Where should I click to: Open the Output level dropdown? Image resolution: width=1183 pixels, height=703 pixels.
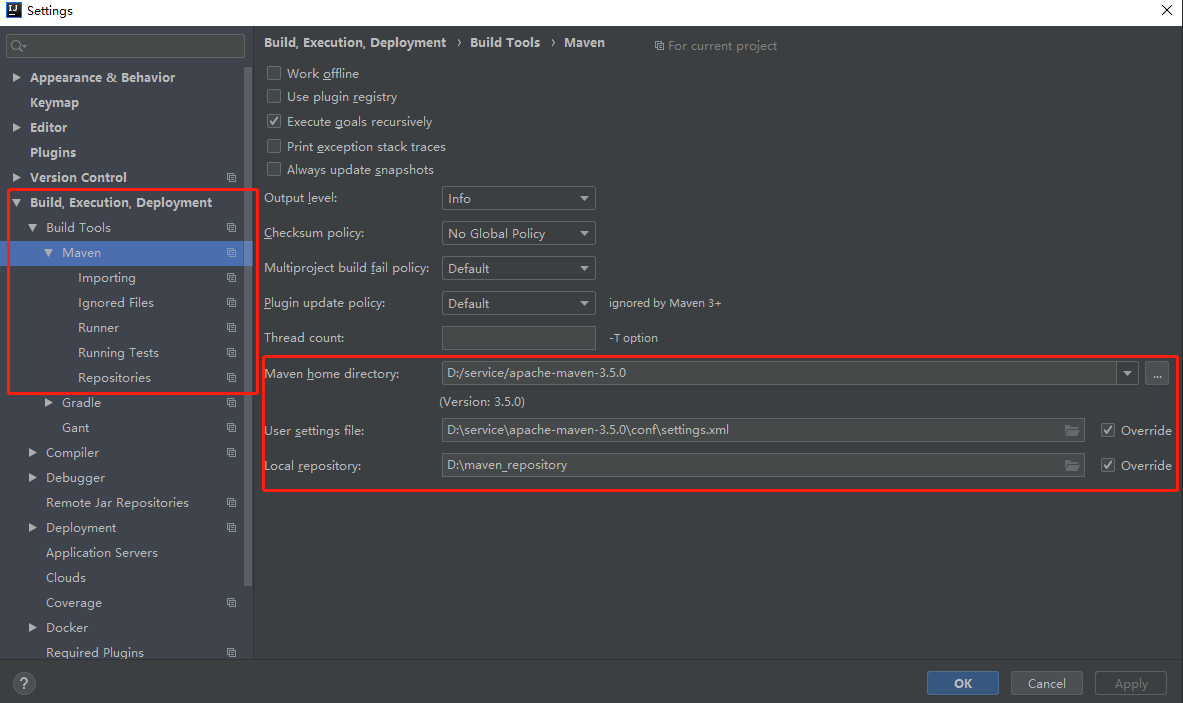518,198
